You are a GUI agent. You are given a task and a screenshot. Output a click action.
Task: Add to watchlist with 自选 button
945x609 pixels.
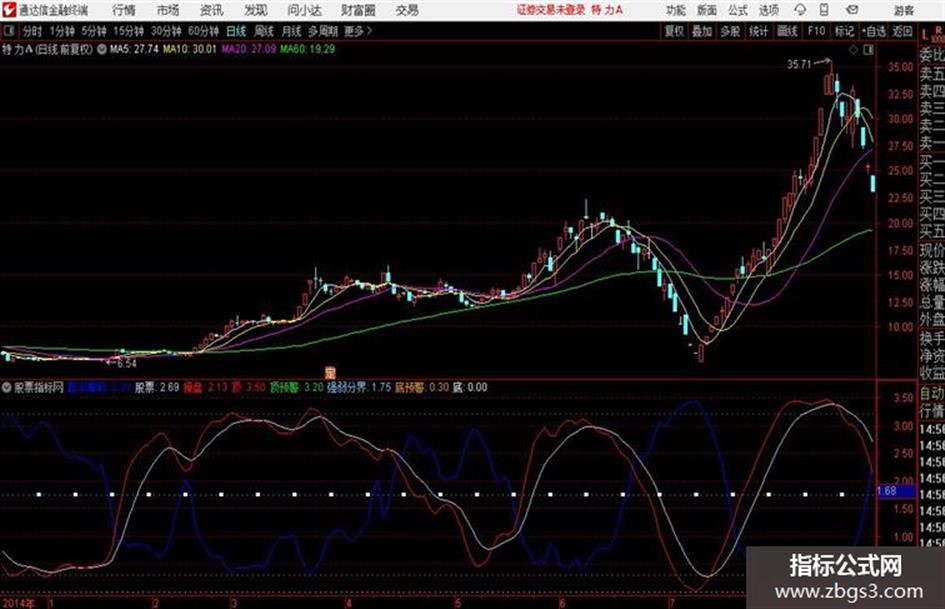[x=874, y=31]
